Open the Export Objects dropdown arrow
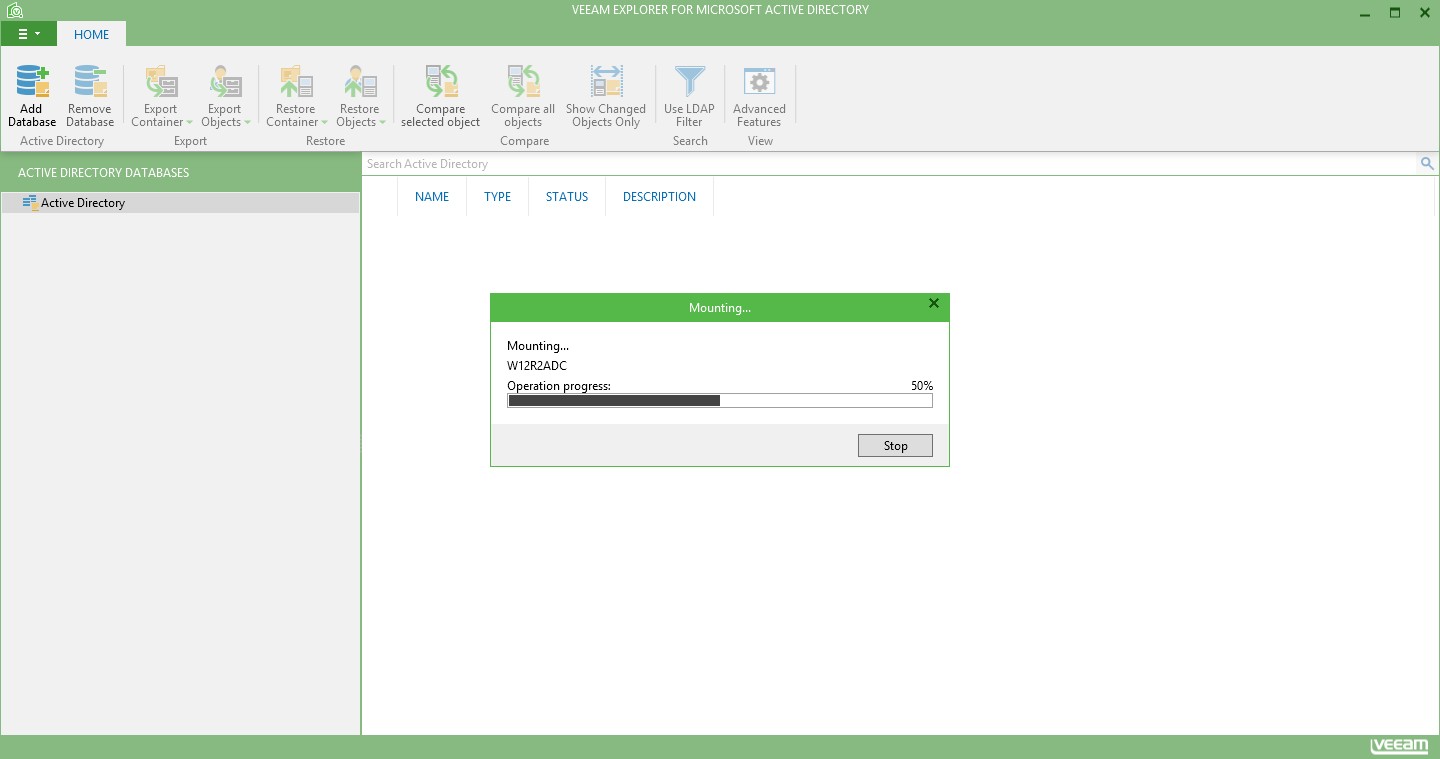Screen dimensions: 1440x759 (x=247, y=123)
